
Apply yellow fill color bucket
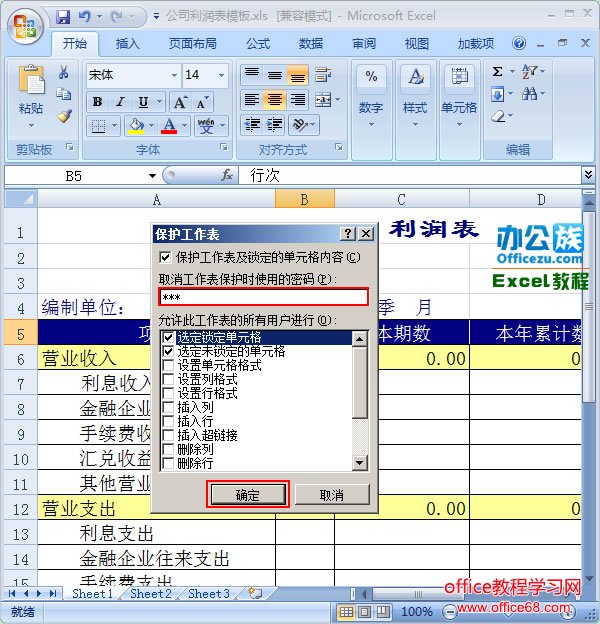(x=136, y=126)
